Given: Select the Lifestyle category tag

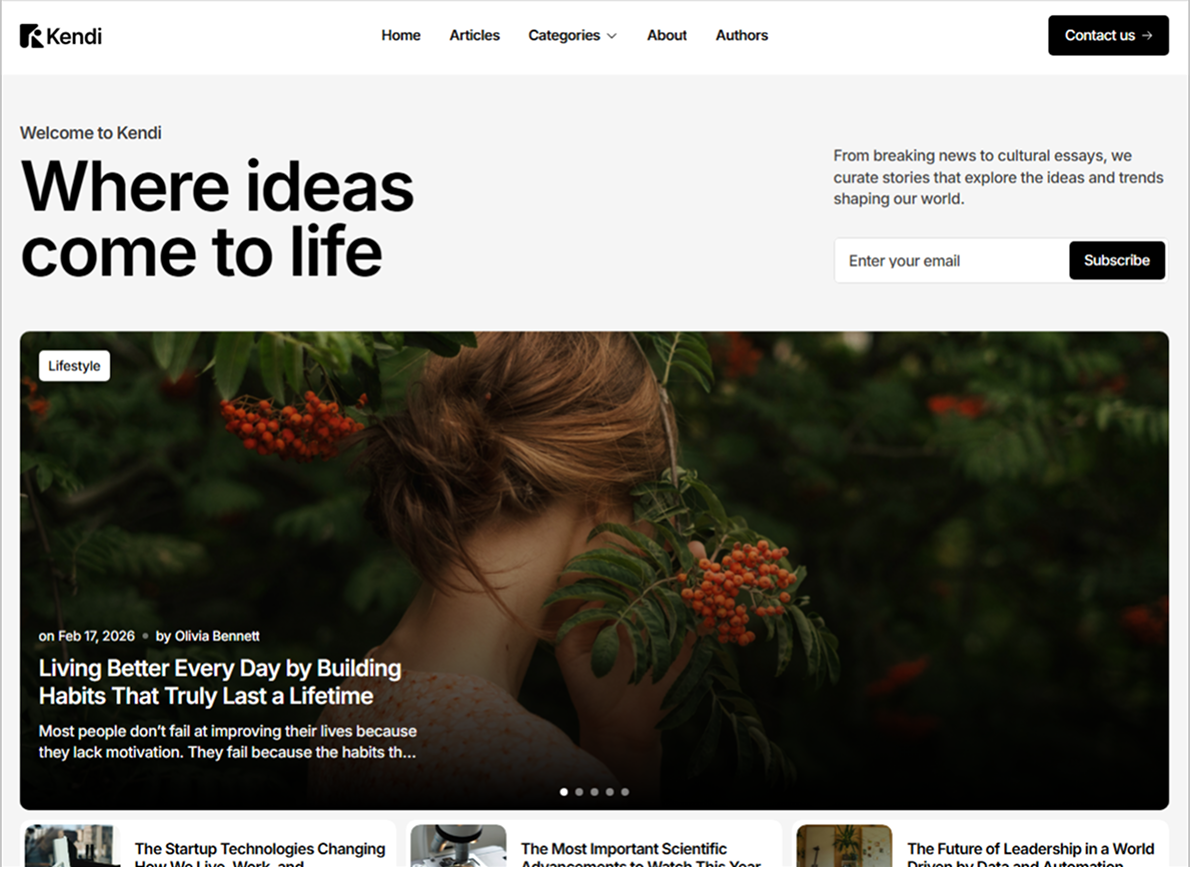Looking at the screenshot, I should (x=74, y=366).
